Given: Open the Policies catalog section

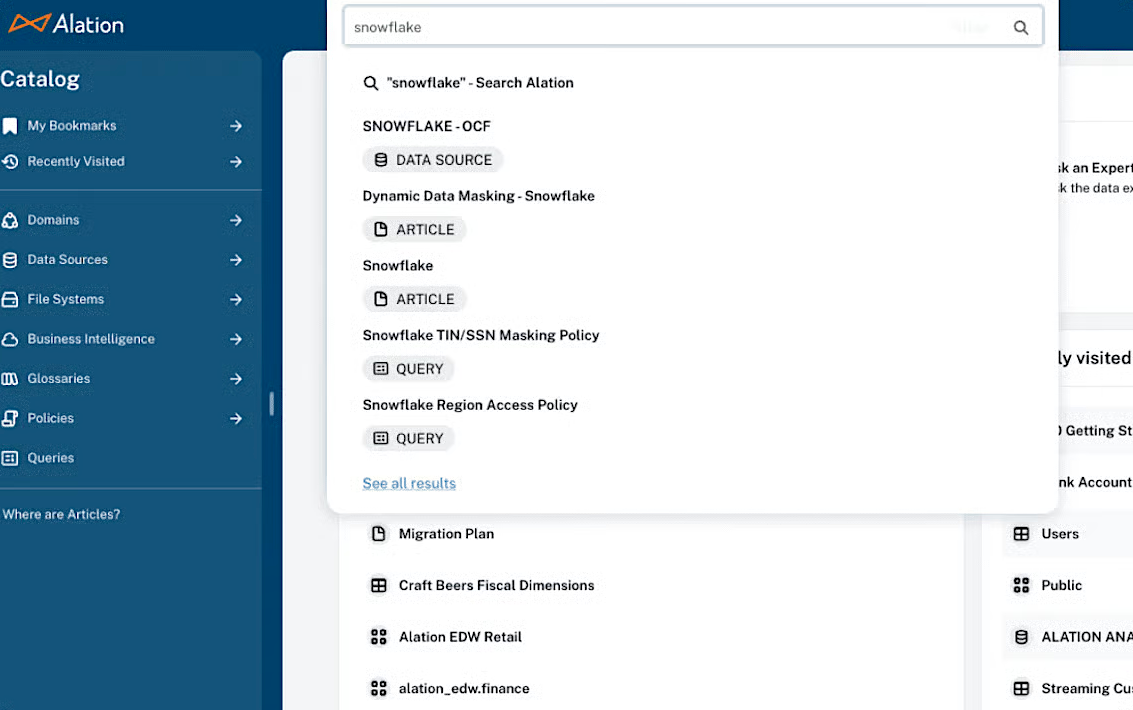Looking at the screenshot, I should [51, 418].
